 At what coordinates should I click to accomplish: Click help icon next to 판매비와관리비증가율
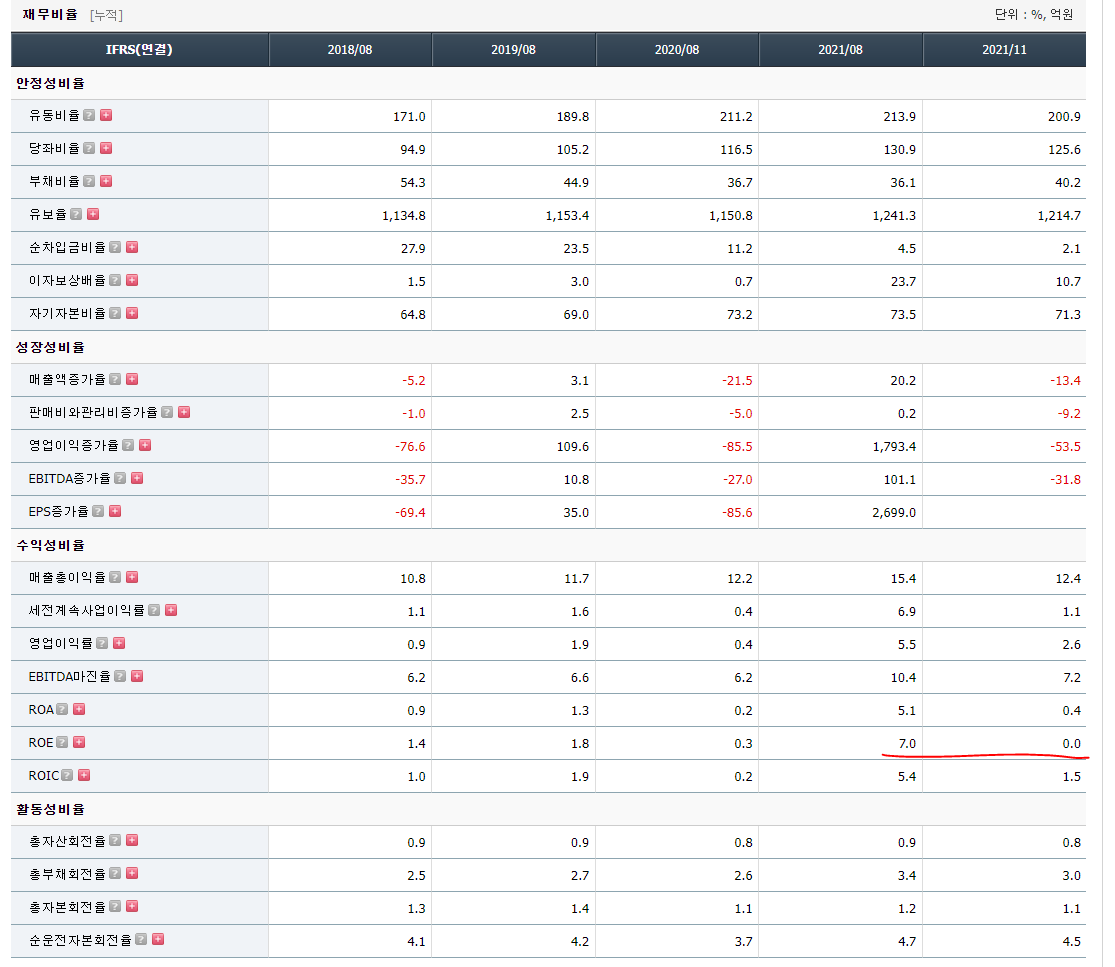tap(167, 412)
